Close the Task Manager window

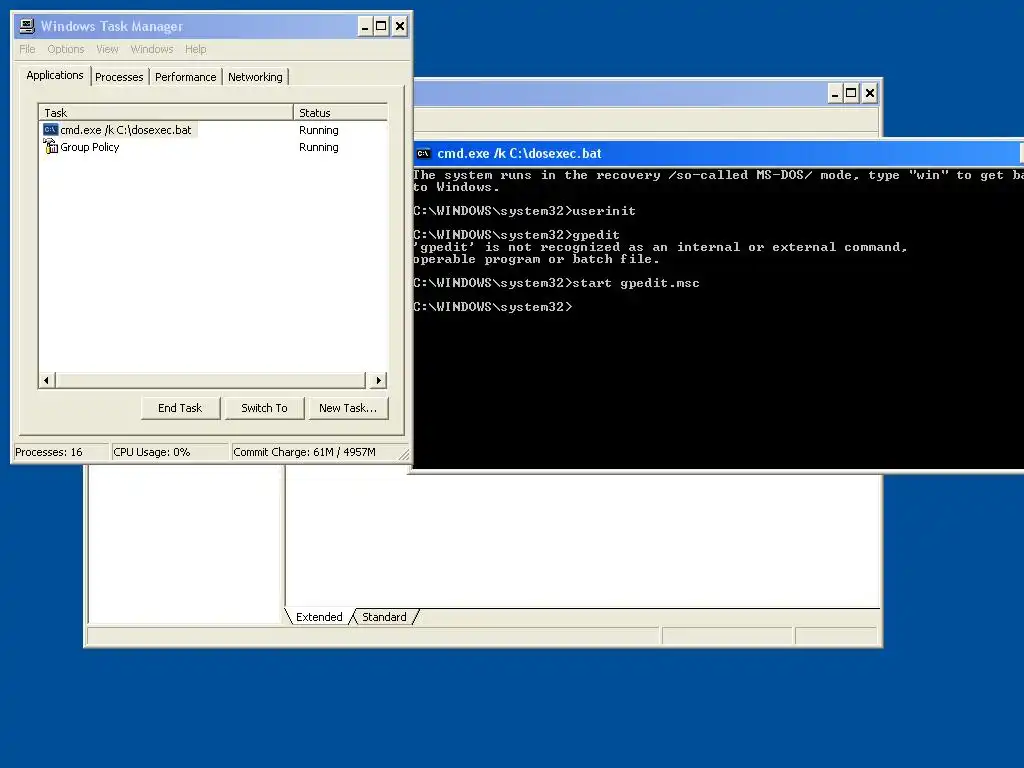(x=400, y=27)
